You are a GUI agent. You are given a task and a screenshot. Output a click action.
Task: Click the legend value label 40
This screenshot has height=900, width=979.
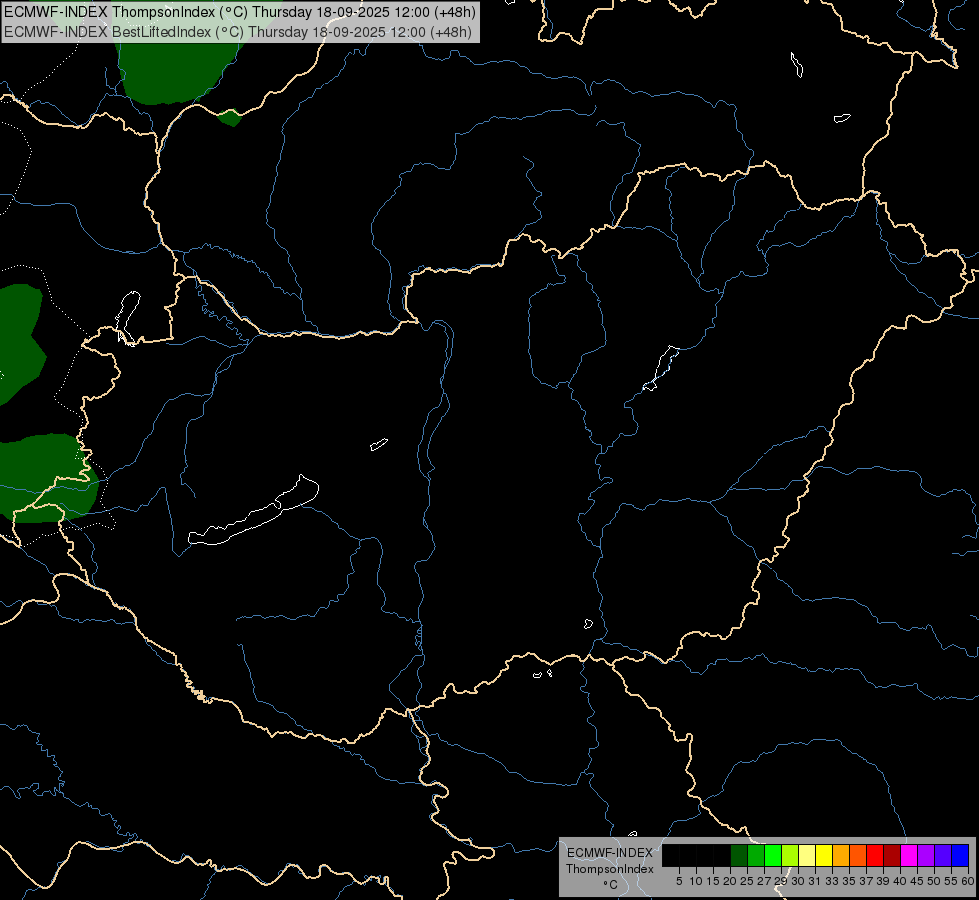(900, 881)
